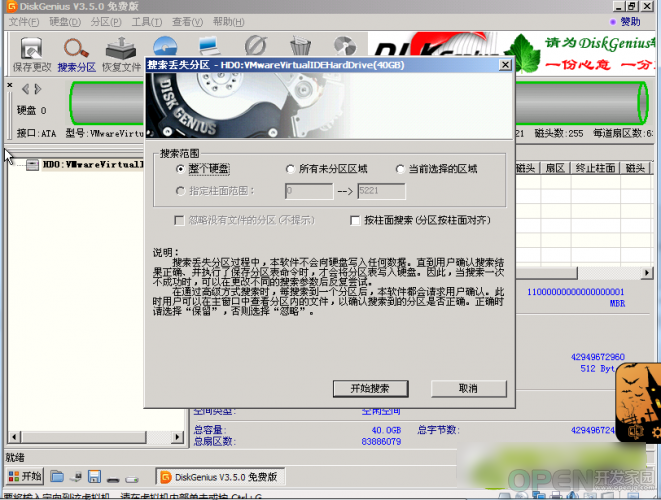Click the laptop-shaped New Partition toolbar icon

[x=210, y=45]
